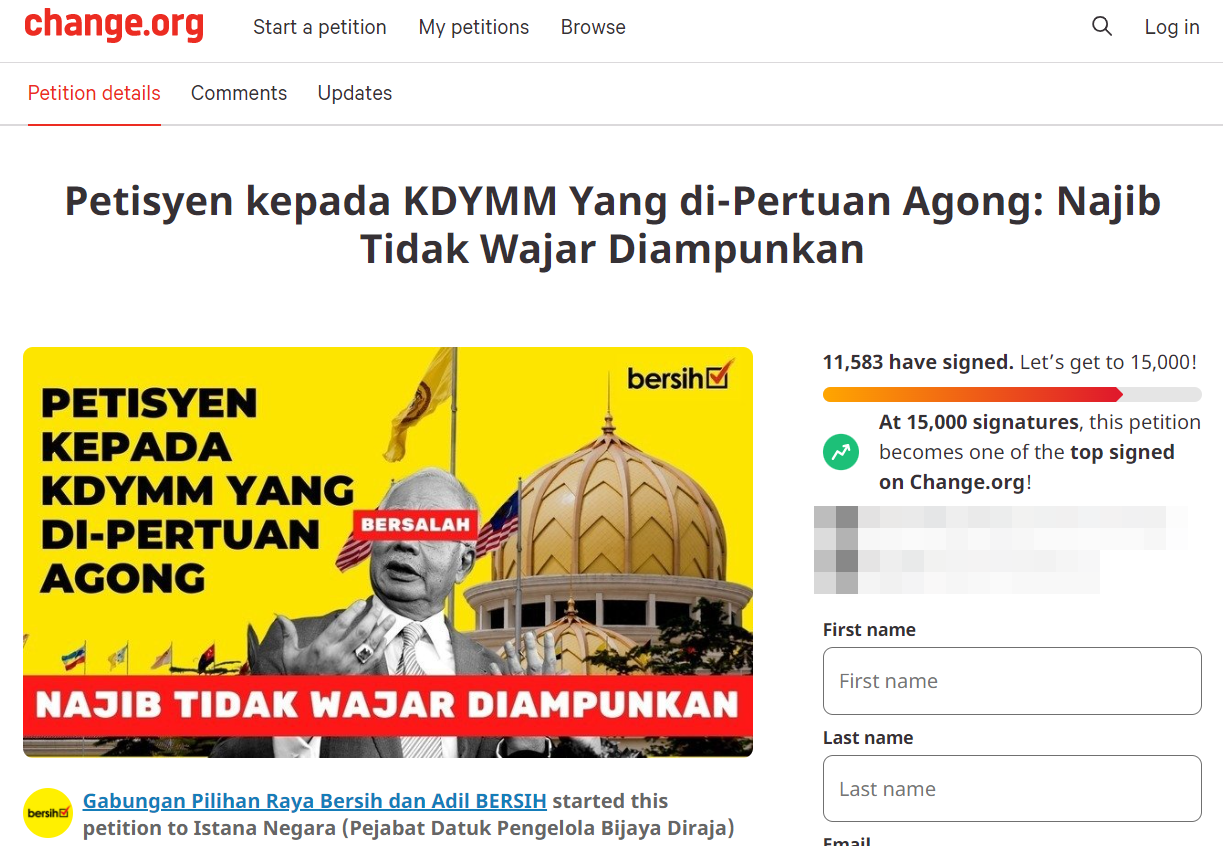1223x846 pixels.
Task: Select the Petition details tab
Action: [x=94, y=93]
